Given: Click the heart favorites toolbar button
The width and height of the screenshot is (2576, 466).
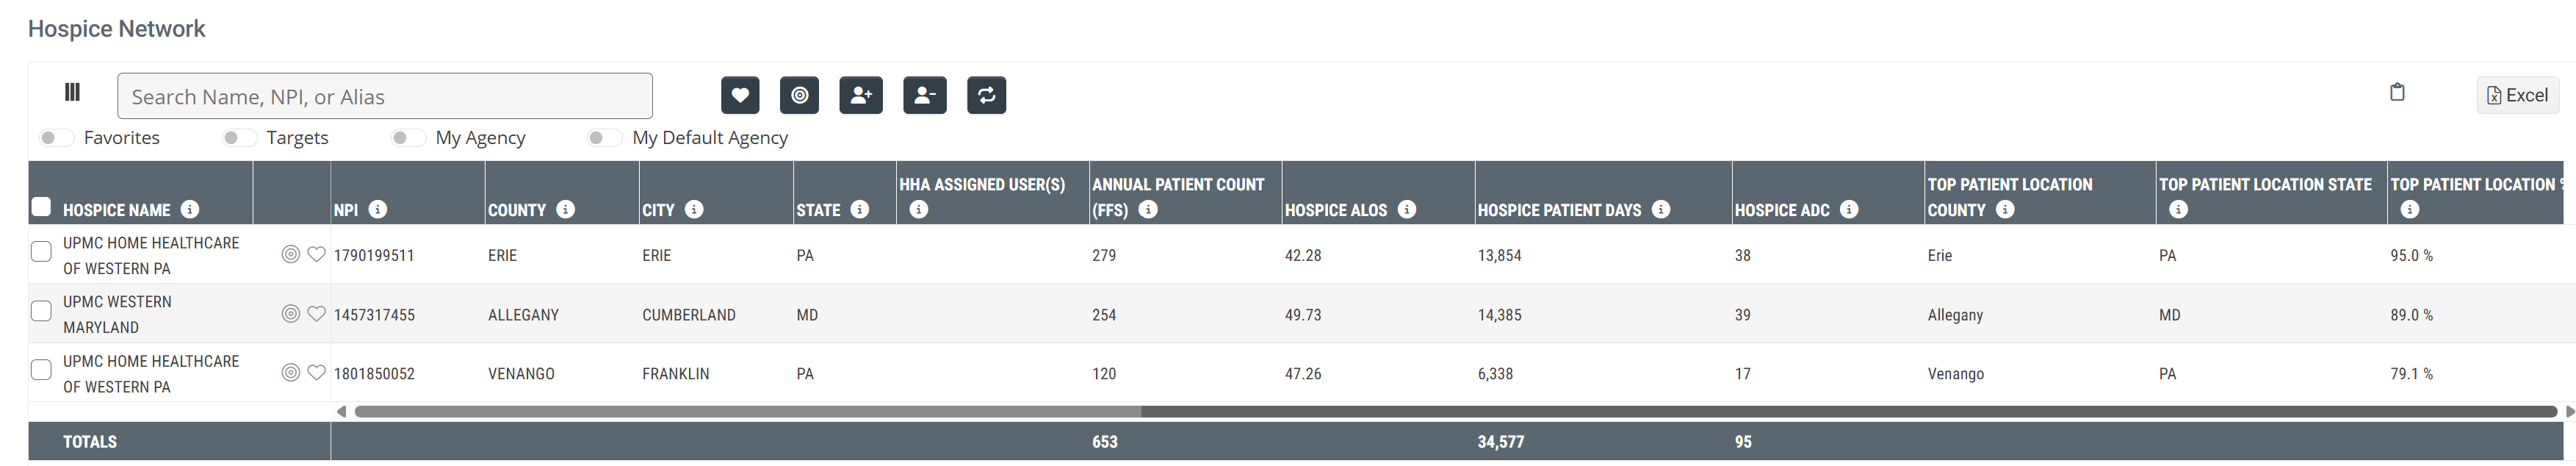Looking at the screenshot, I should (740, 96).
